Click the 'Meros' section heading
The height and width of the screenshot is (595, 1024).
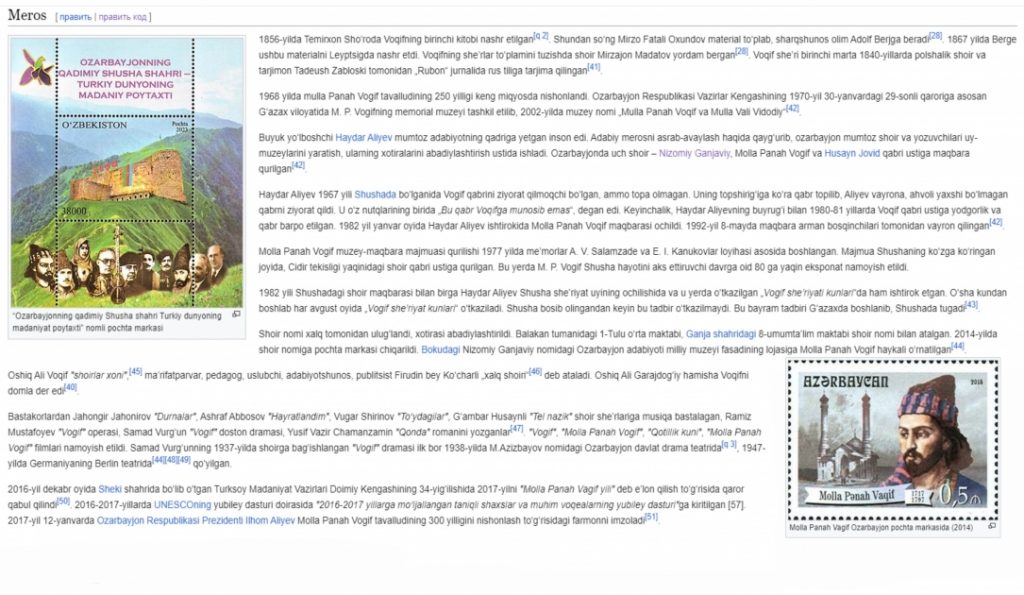(x=27, y=15)
